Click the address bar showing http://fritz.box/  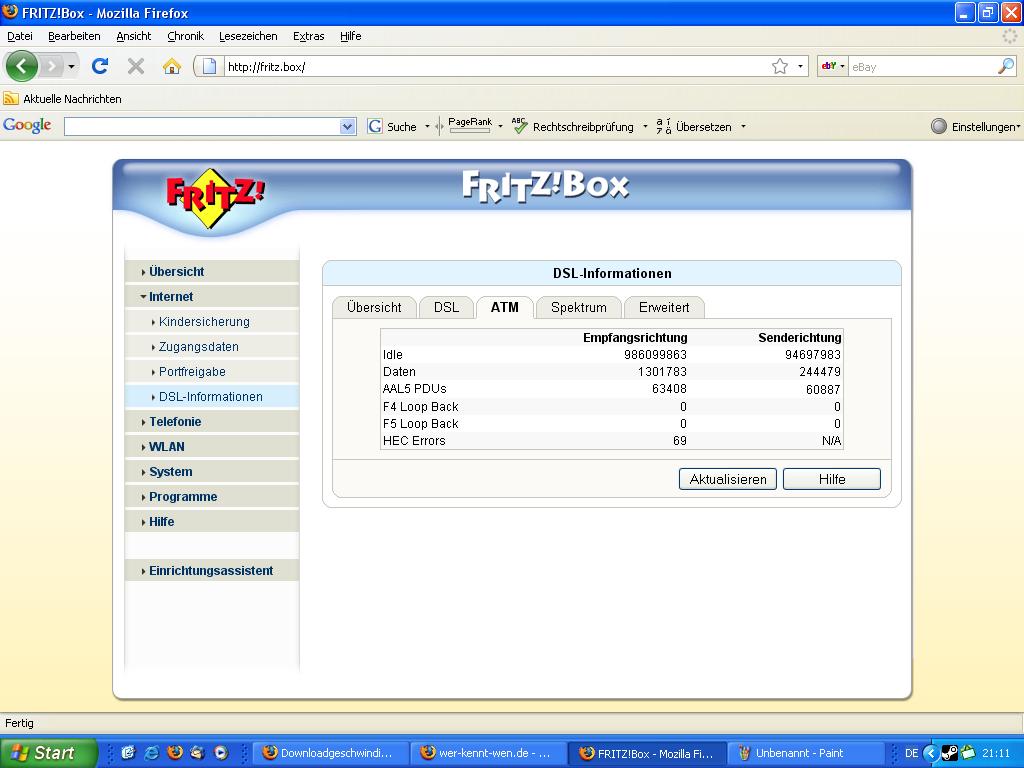click(x=496, y=67)
